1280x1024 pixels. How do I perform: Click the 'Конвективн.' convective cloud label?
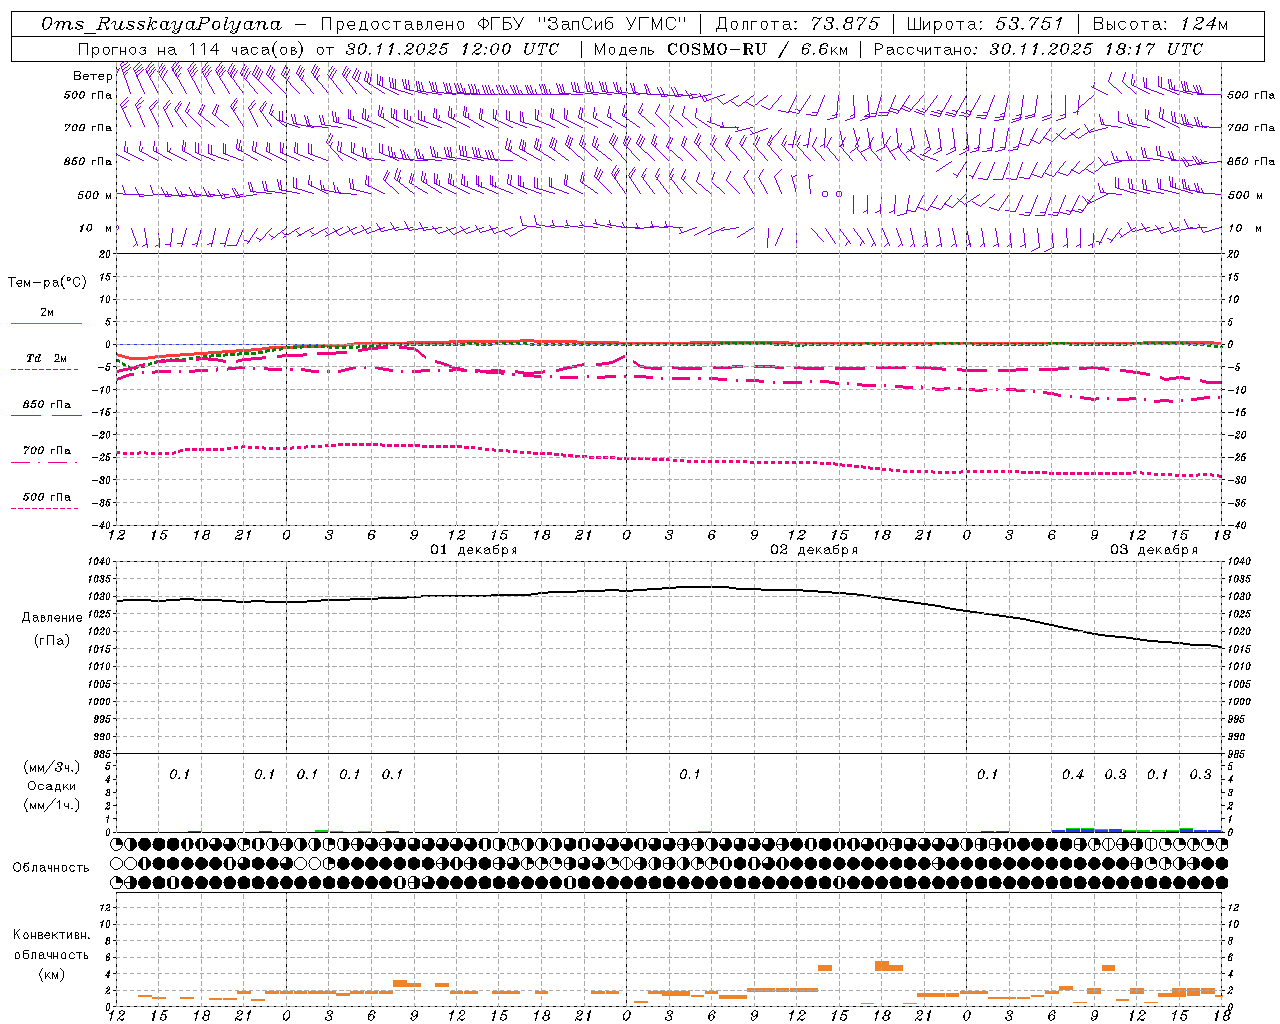[x=52, y=935]
